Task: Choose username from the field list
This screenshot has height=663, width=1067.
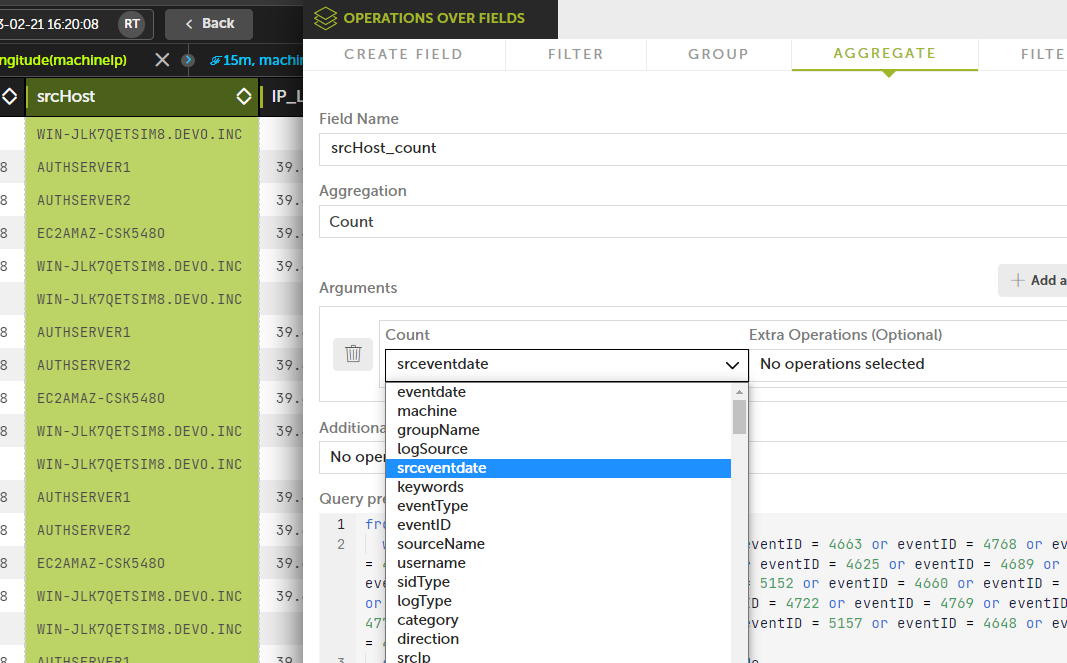Action: [558, 564]
